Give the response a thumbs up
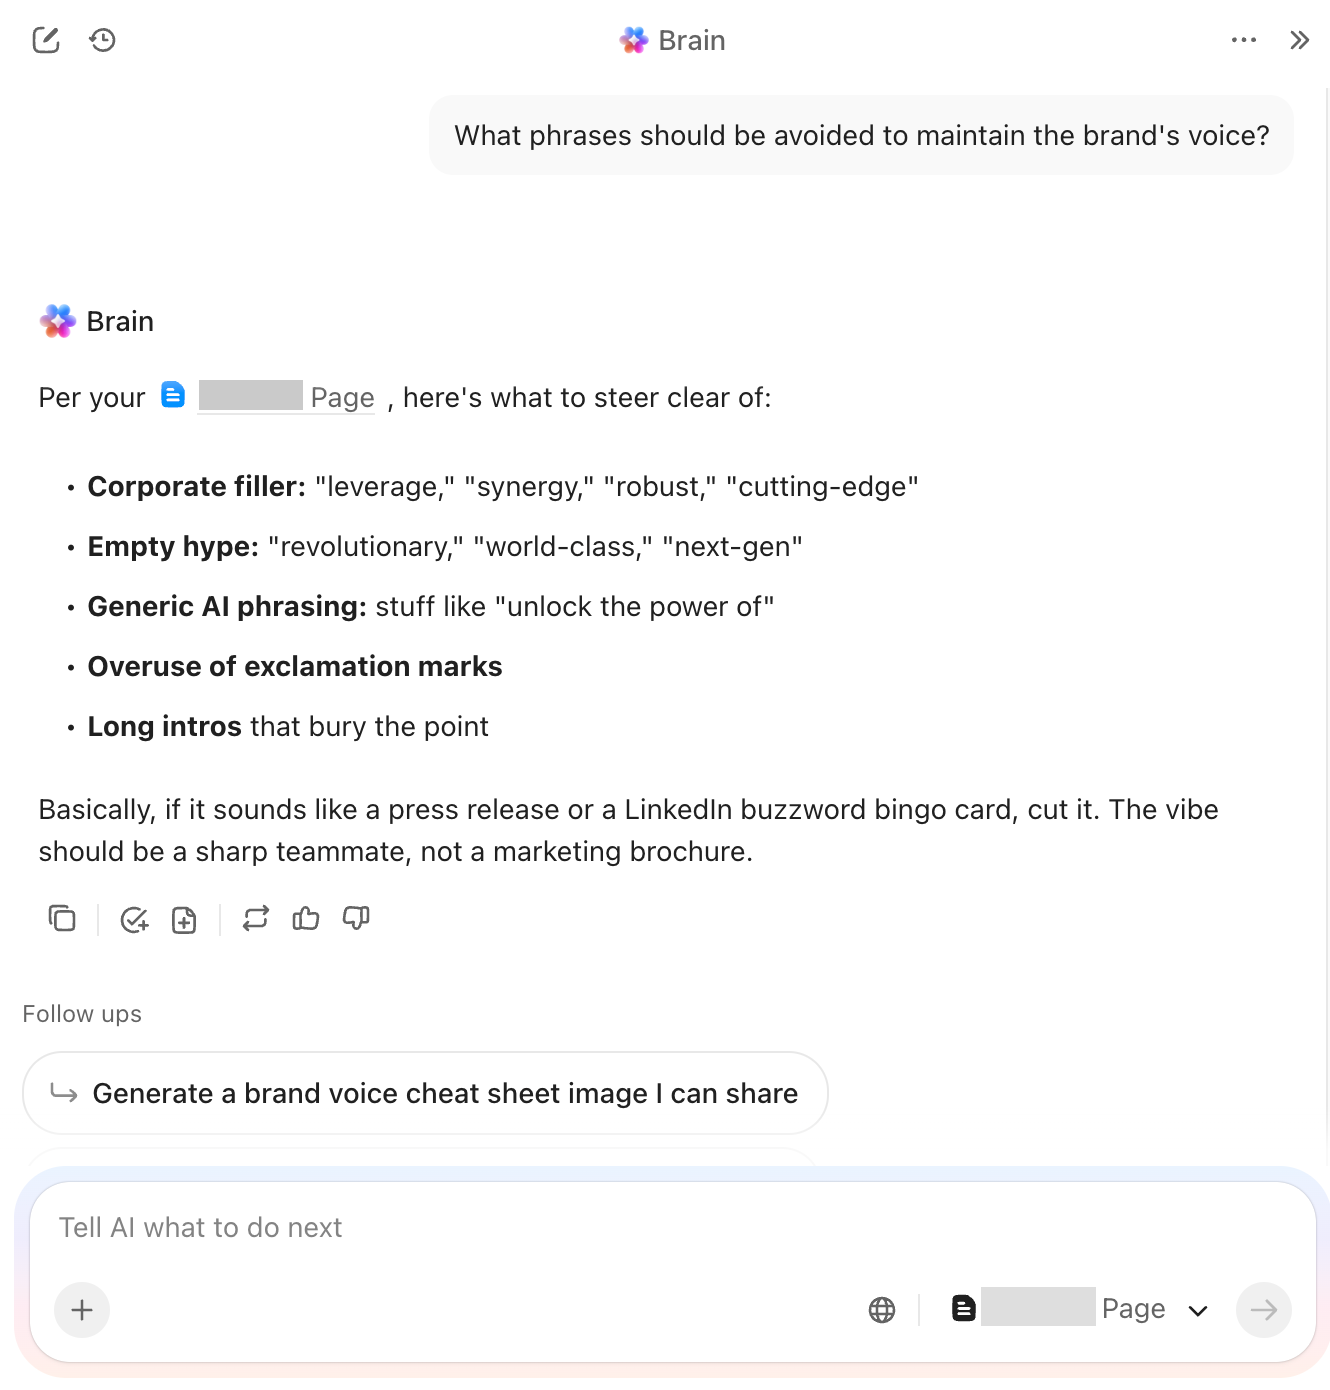 coord(306,918)
